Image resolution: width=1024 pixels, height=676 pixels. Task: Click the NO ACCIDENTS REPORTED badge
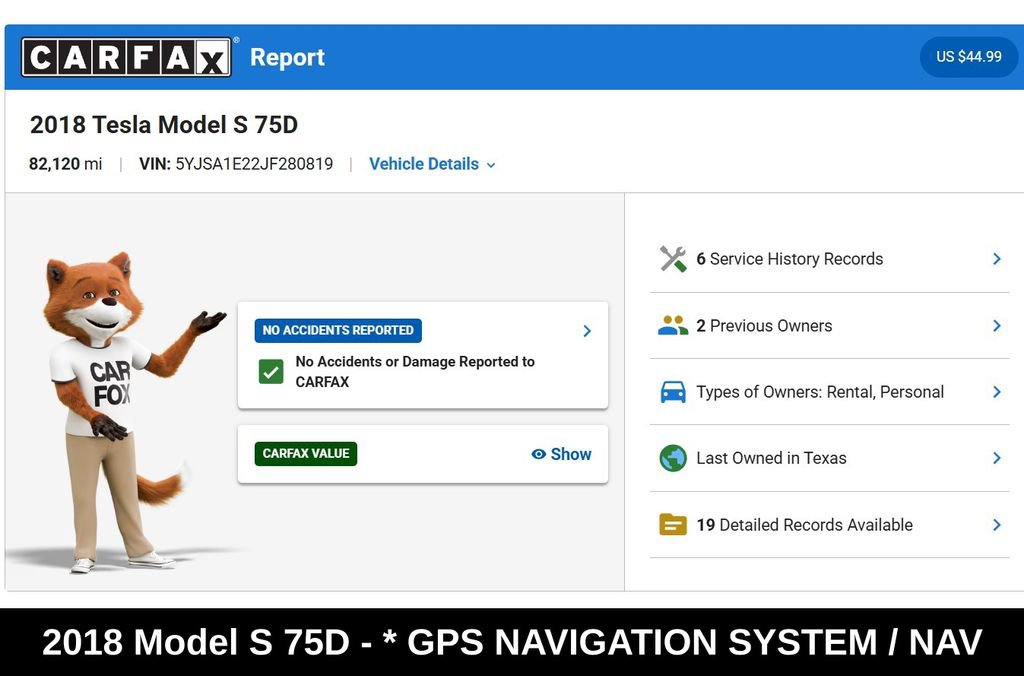point(338,330)
